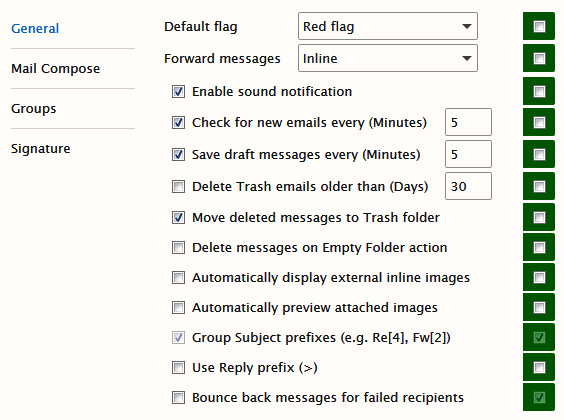Select the General settings section
Viewport: 564px width, 420px height.
pos(35,28)
